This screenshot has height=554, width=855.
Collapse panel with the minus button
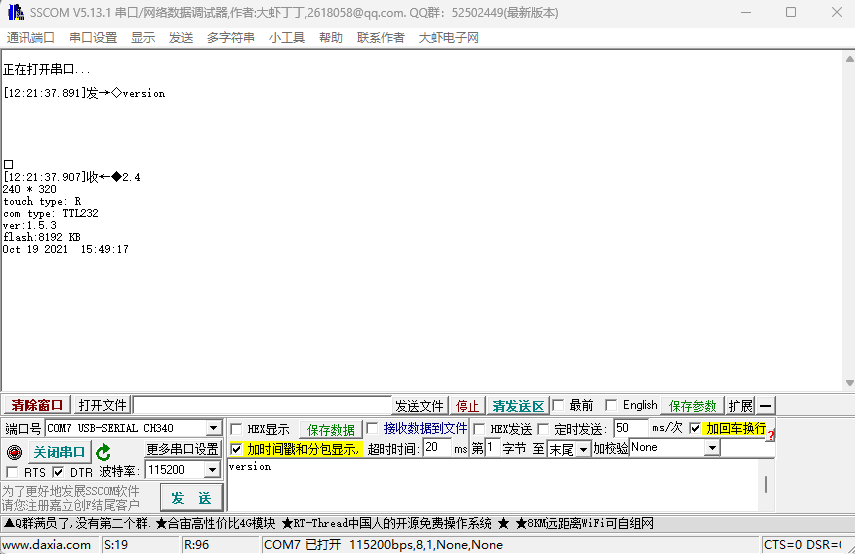tap(766, 406)
